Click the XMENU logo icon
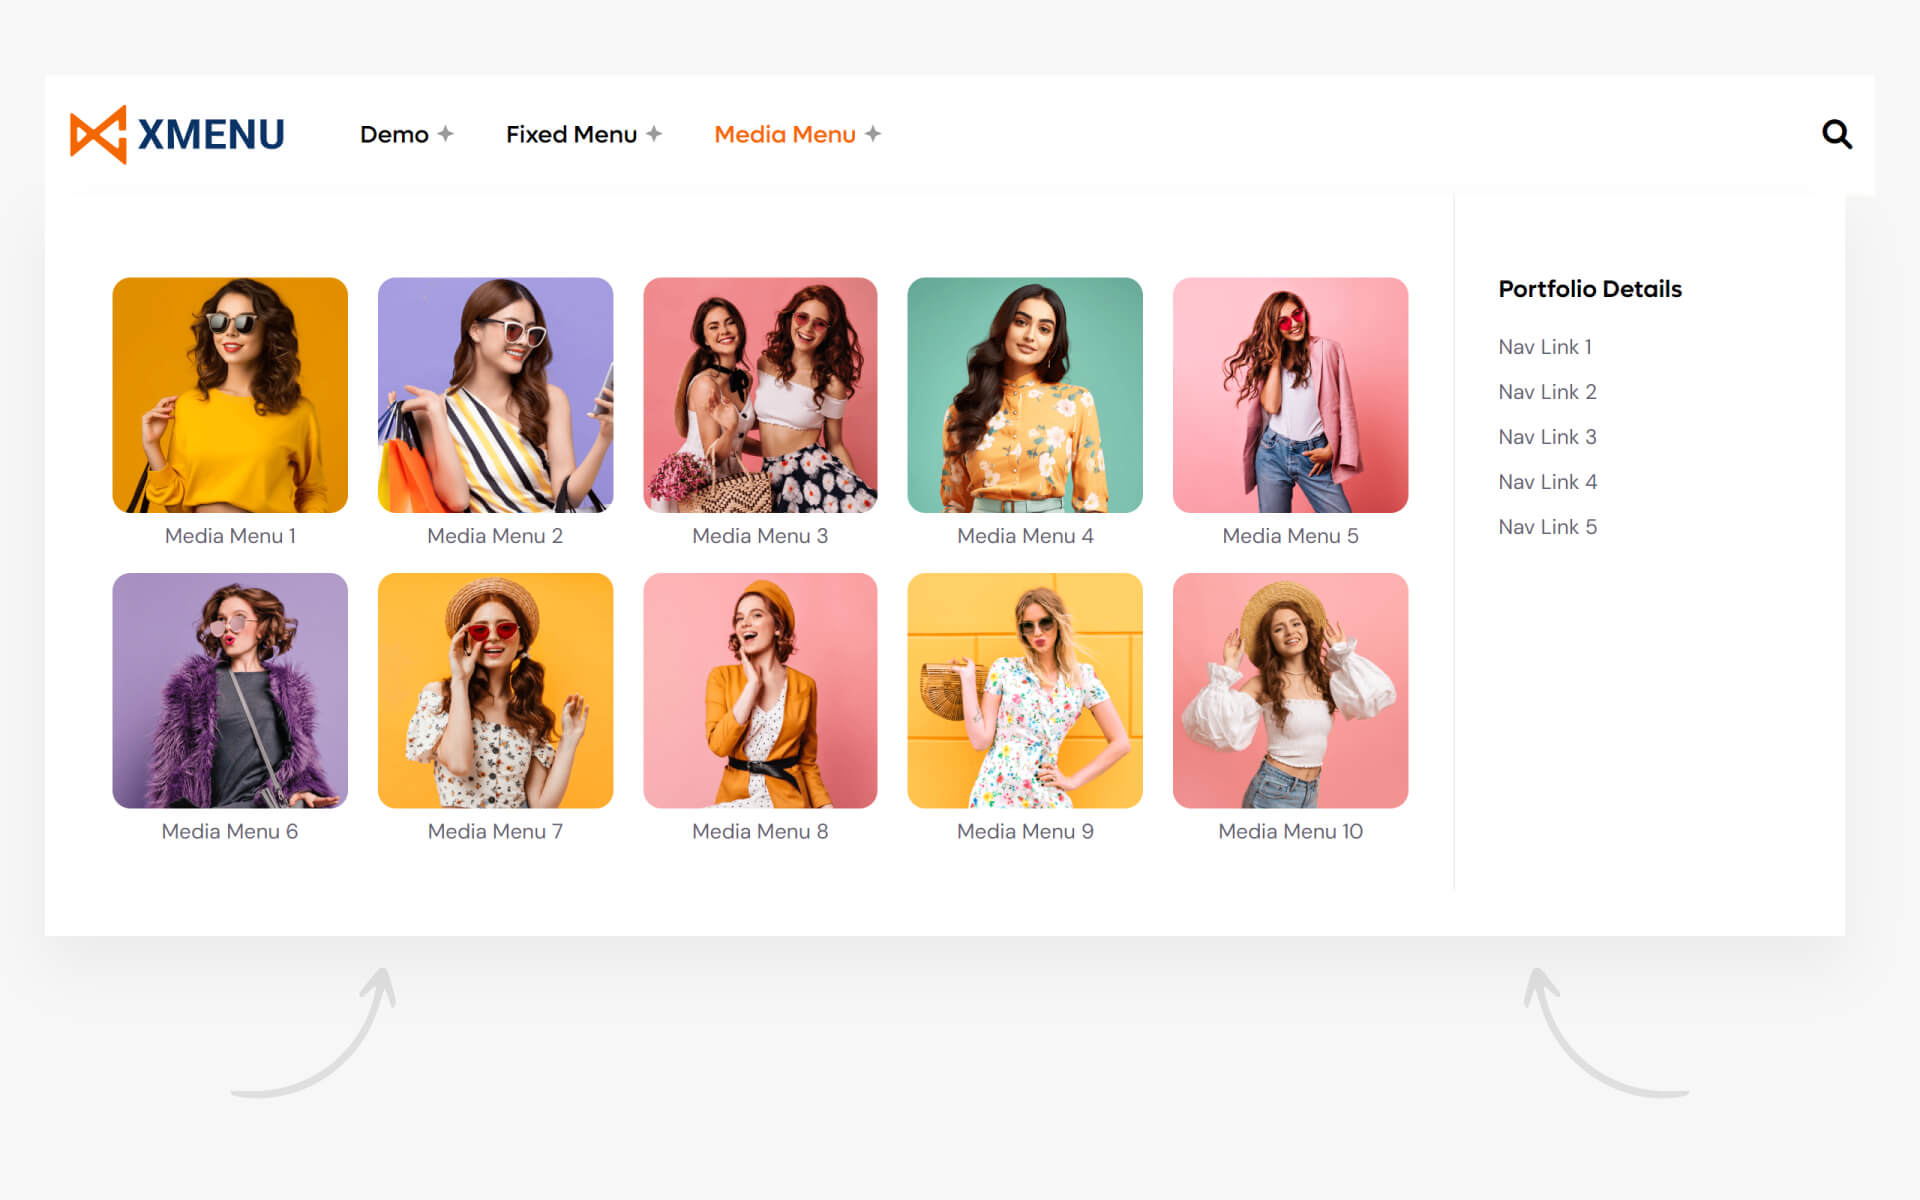Viewport: 1920px width, 1200px height. point(98,134)
